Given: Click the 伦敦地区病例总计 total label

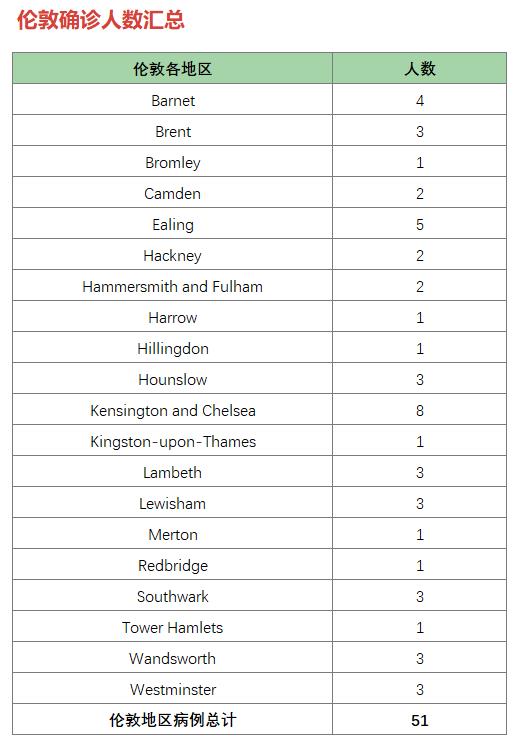Looking at the screenshot, I should pyautogui.click(x=173, y=720).
